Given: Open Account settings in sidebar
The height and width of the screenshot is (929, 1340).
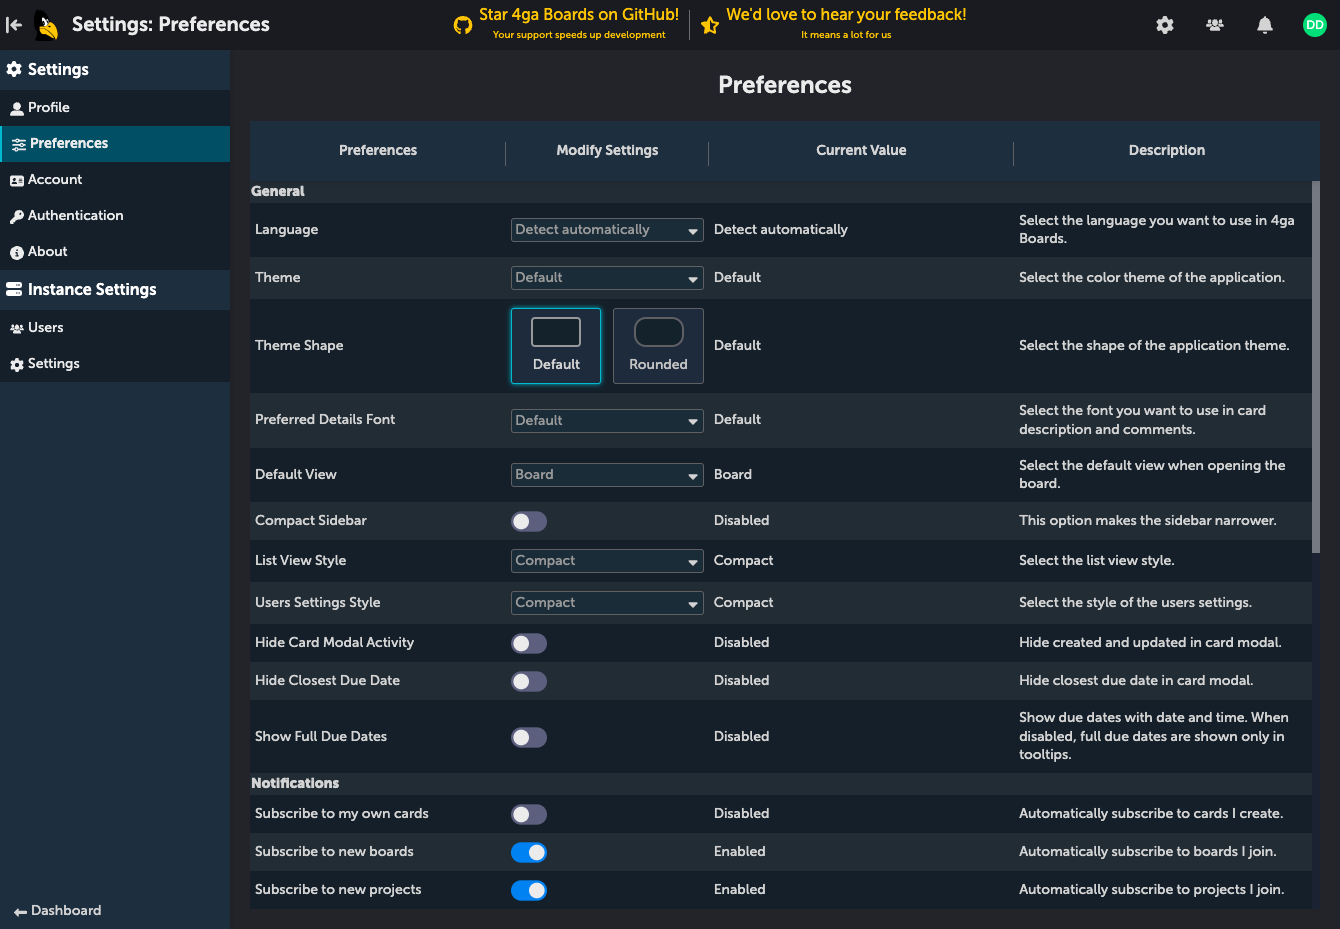Looking at the screenshot, I should (115, 180).
